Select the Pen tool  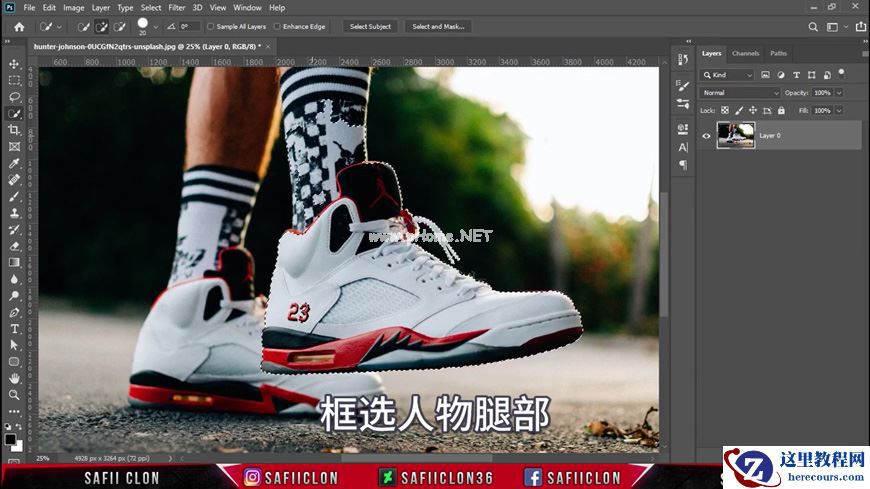[x=14, y=312]
